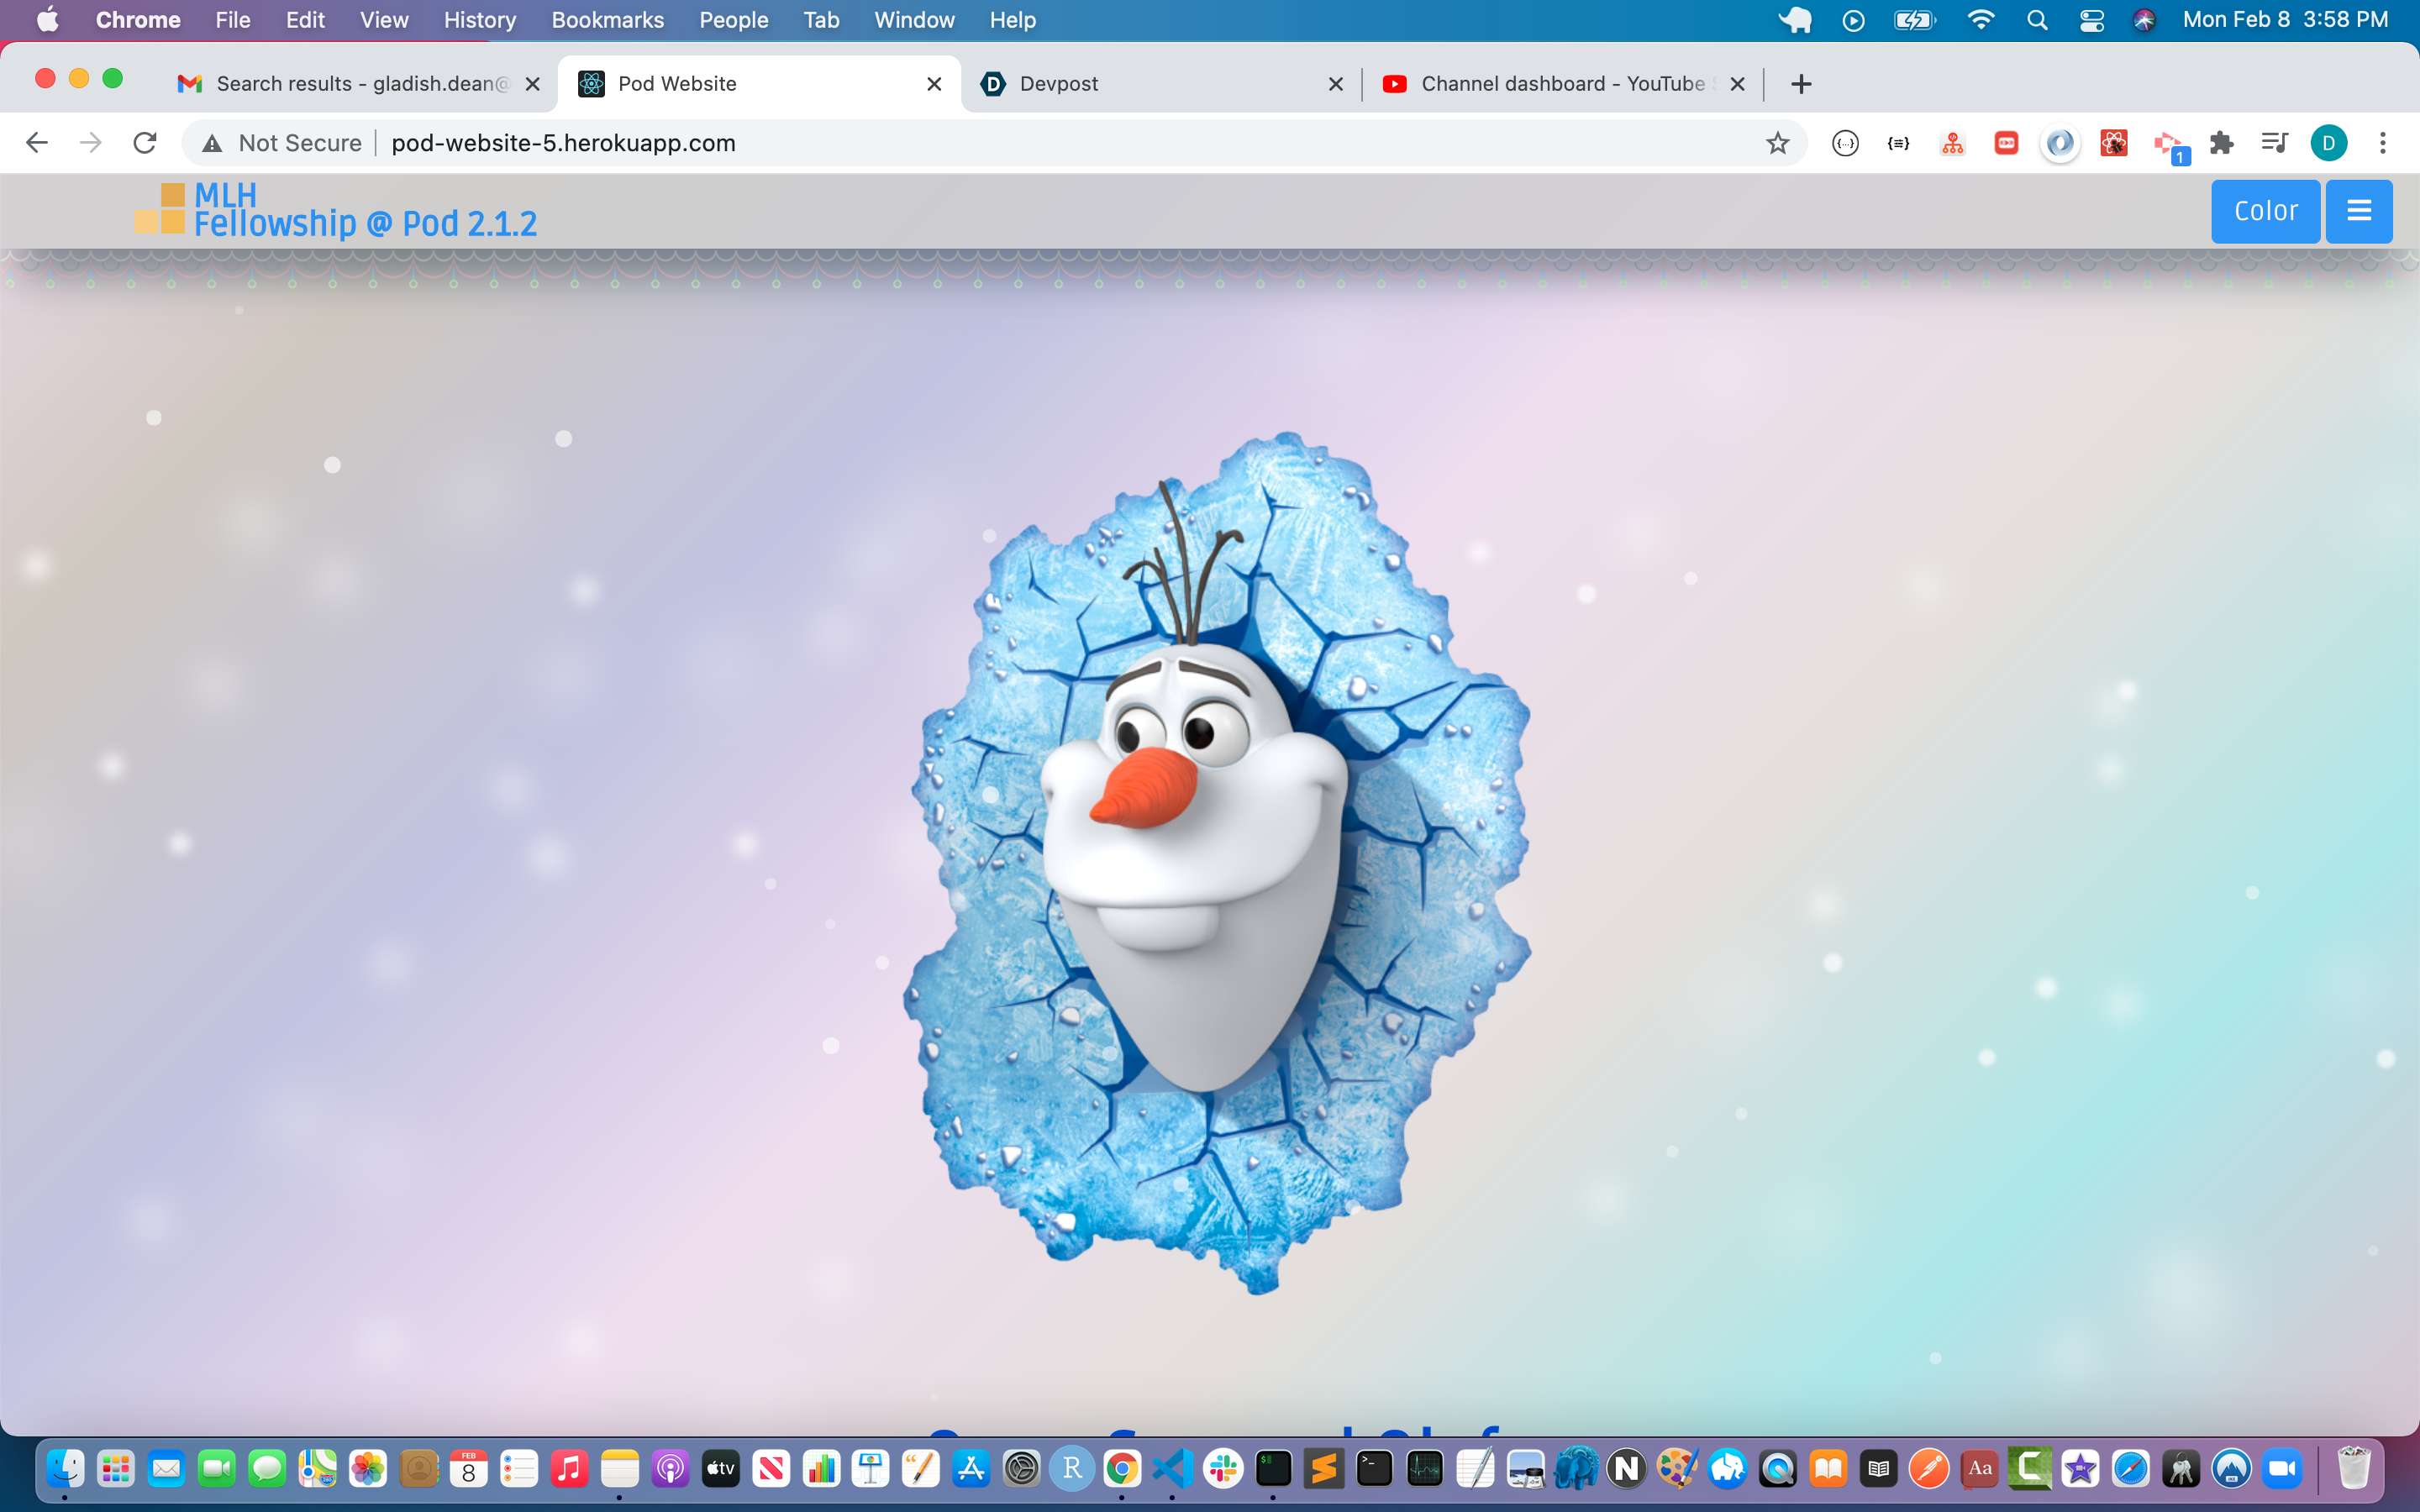This screenshot has height=1512, width=2420.
Task: Reload the Pod Website page
Action: pyautogui.click(x=145, y=143)
